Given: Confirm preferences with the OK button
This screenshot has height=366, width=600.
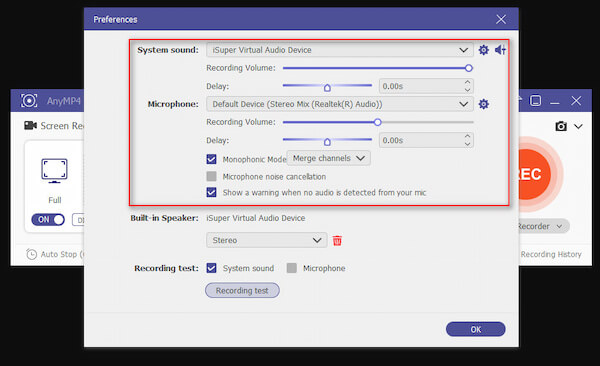Looking at the screenshot, I should [476, 329].
